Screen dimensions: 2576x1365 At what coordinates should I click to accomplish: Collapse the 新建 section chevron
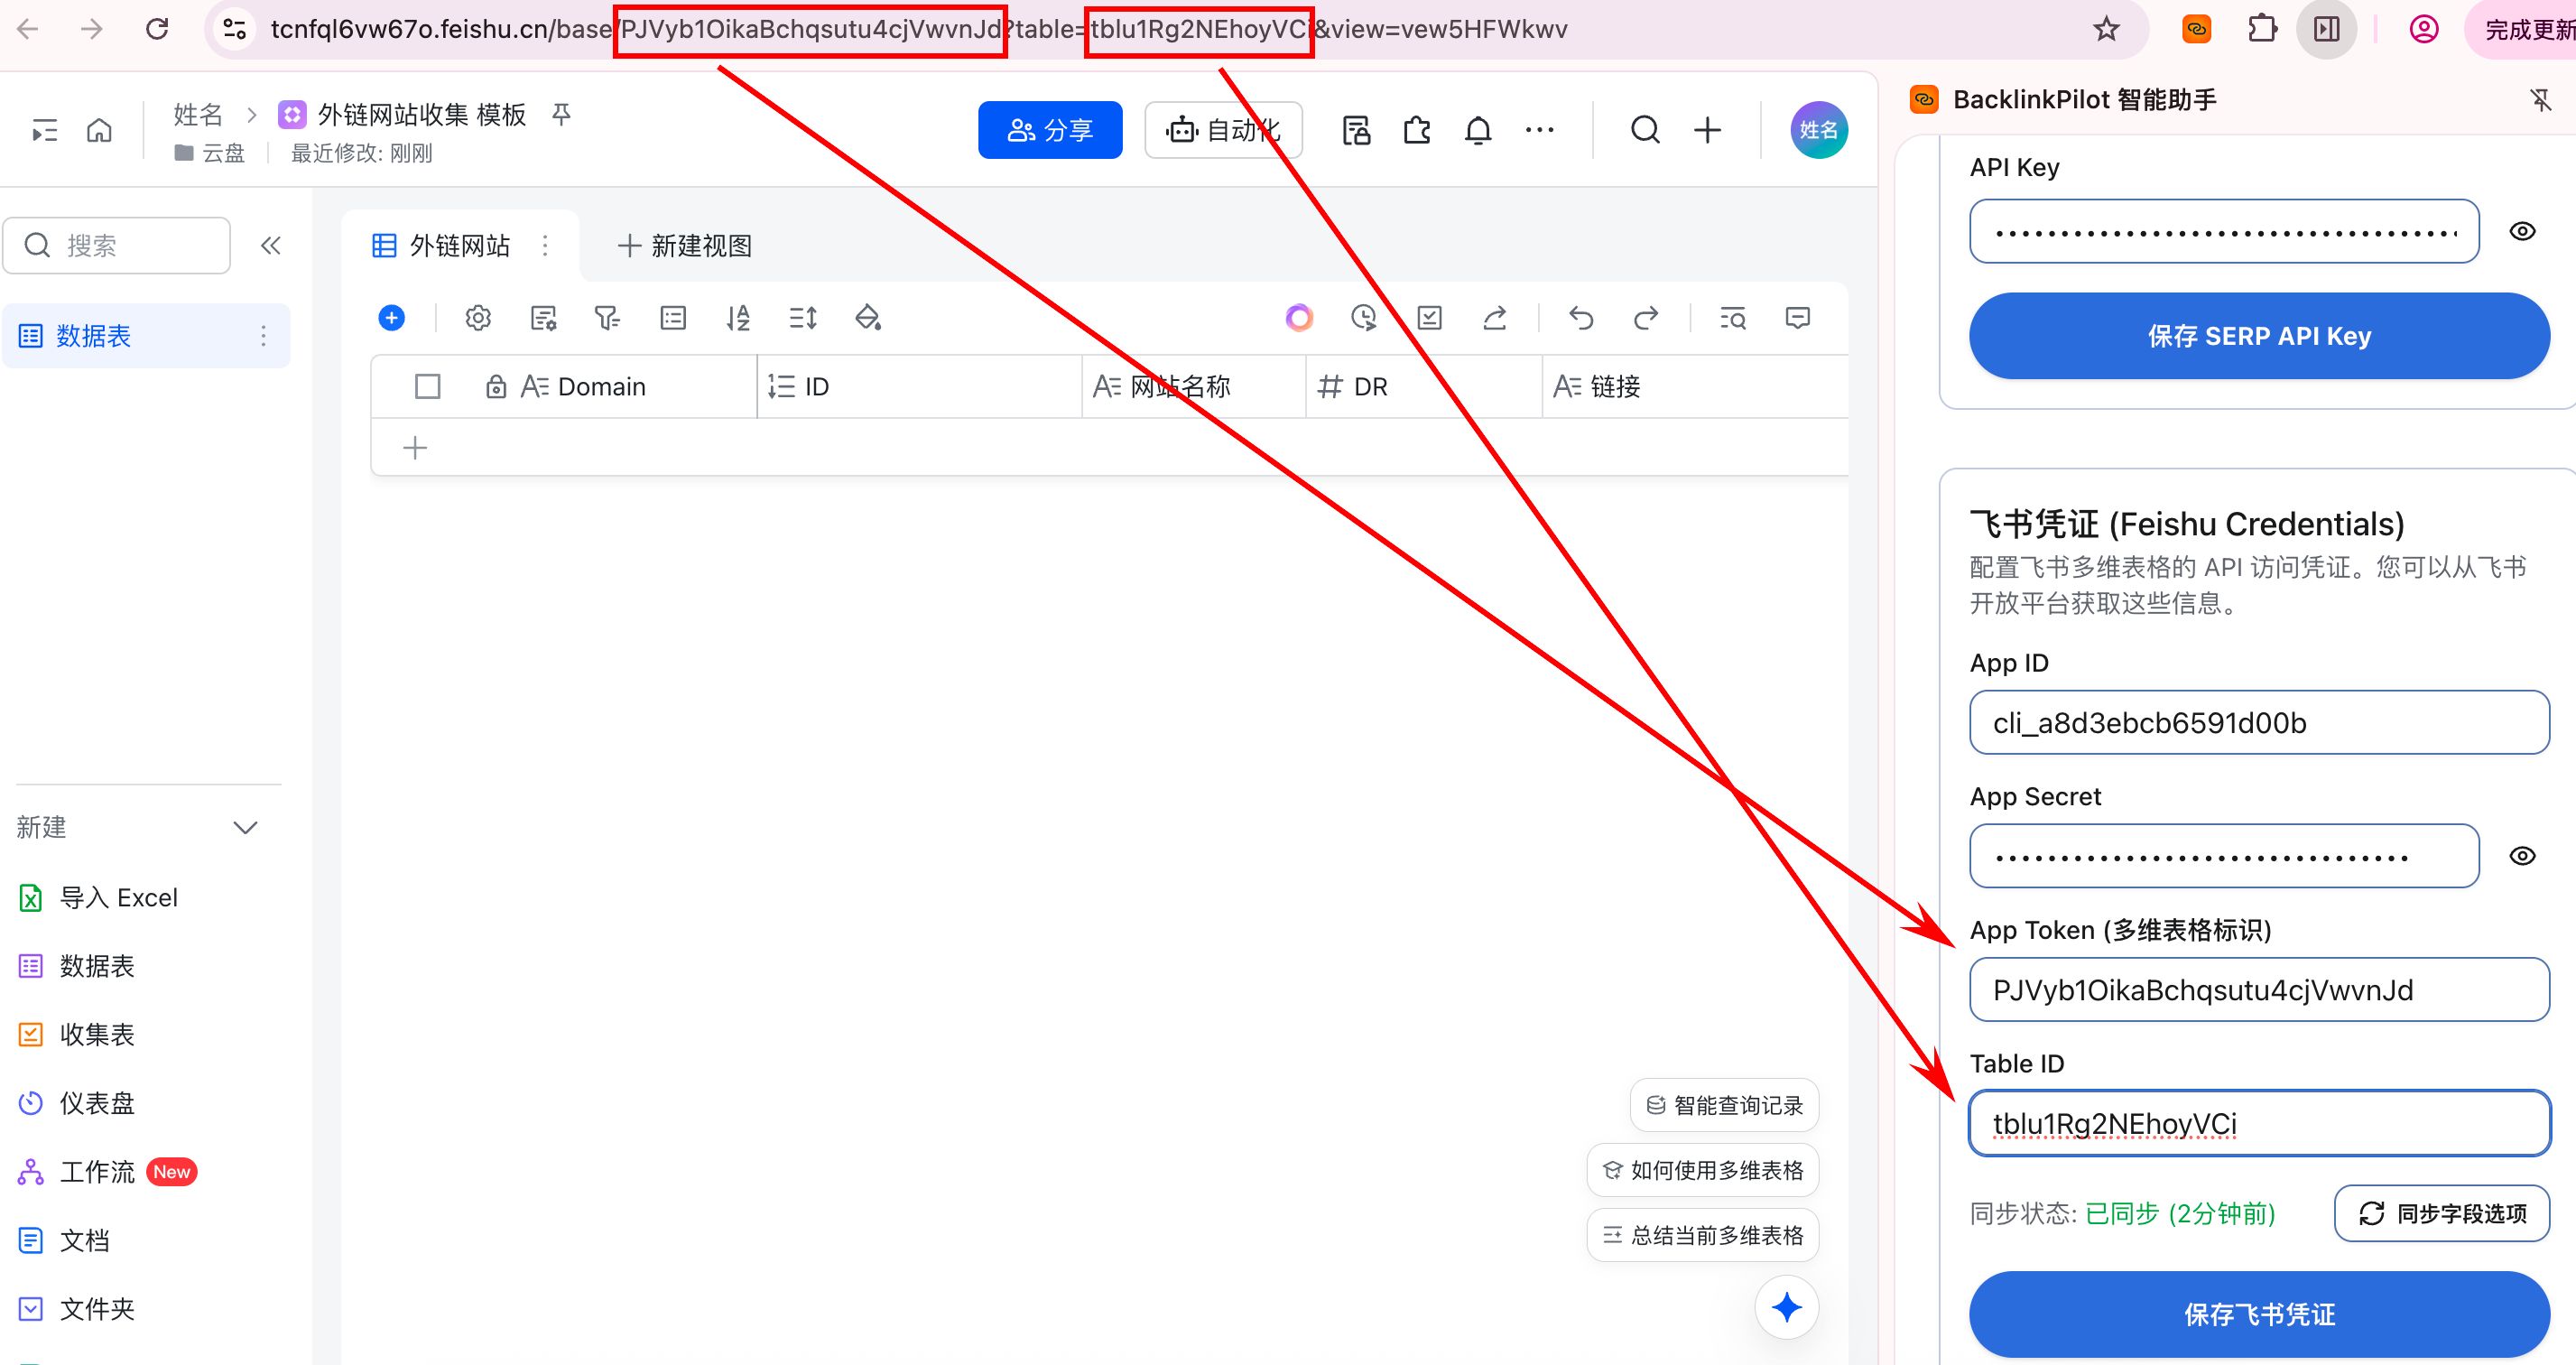(245, 827)
